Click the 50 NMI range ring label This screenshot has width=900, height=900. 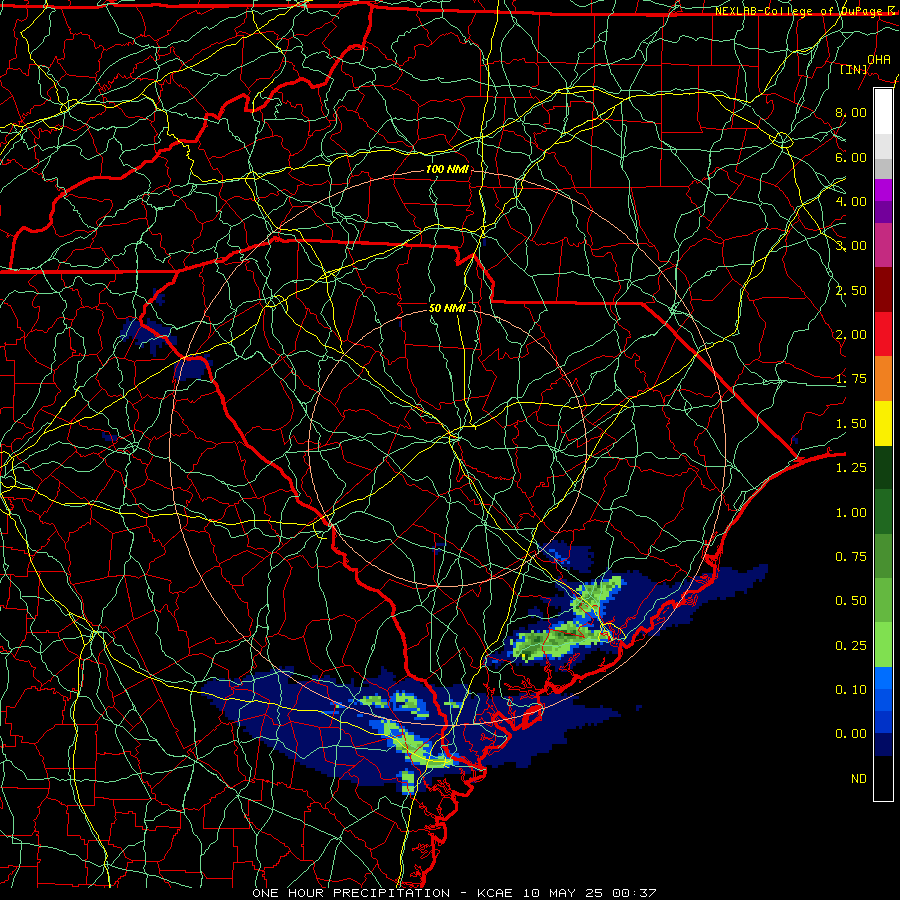coord(447,308)
